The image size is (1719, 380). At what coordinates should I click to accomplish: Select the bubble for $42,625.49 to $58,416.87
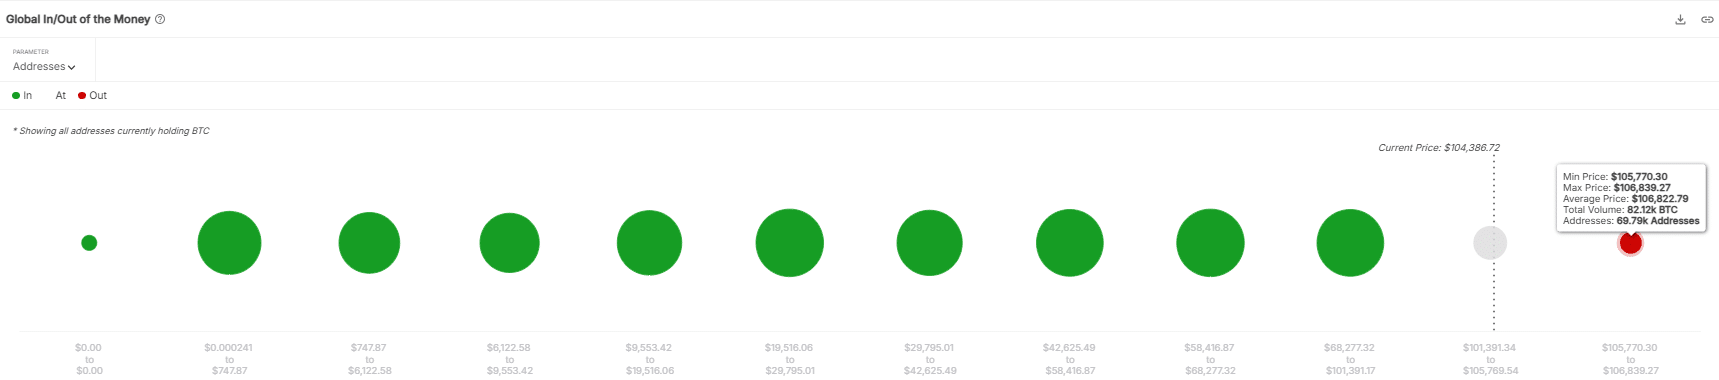click(1069, 243)
